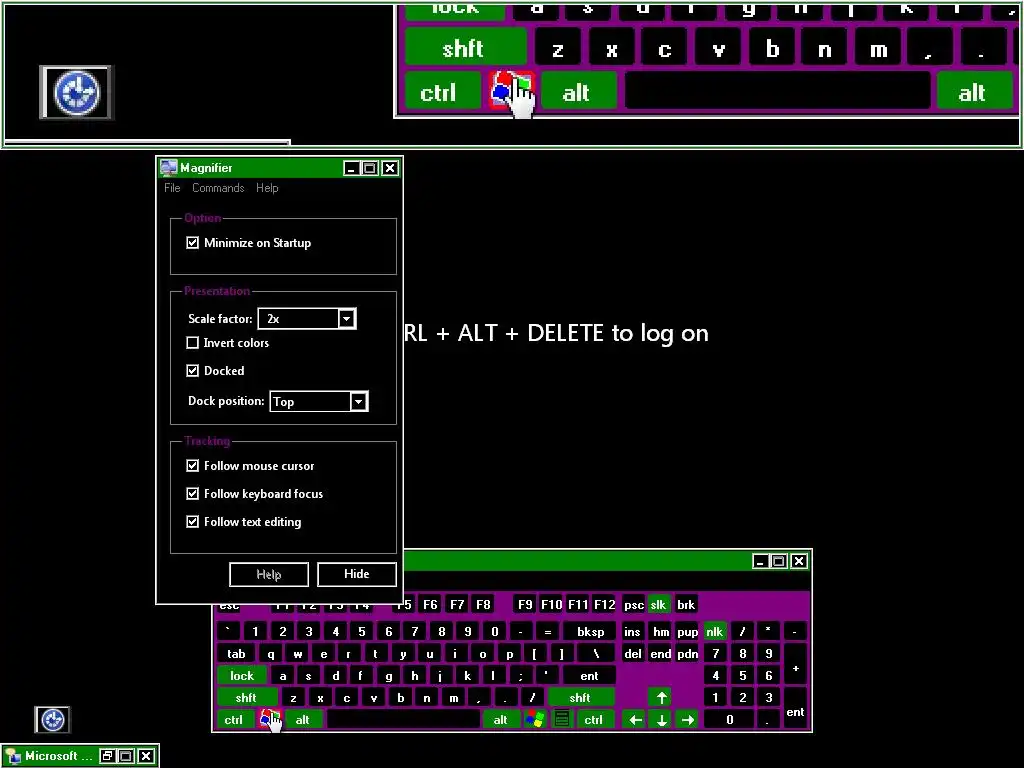
Task: Enable Invert colors option
Action: pos(192,342)
